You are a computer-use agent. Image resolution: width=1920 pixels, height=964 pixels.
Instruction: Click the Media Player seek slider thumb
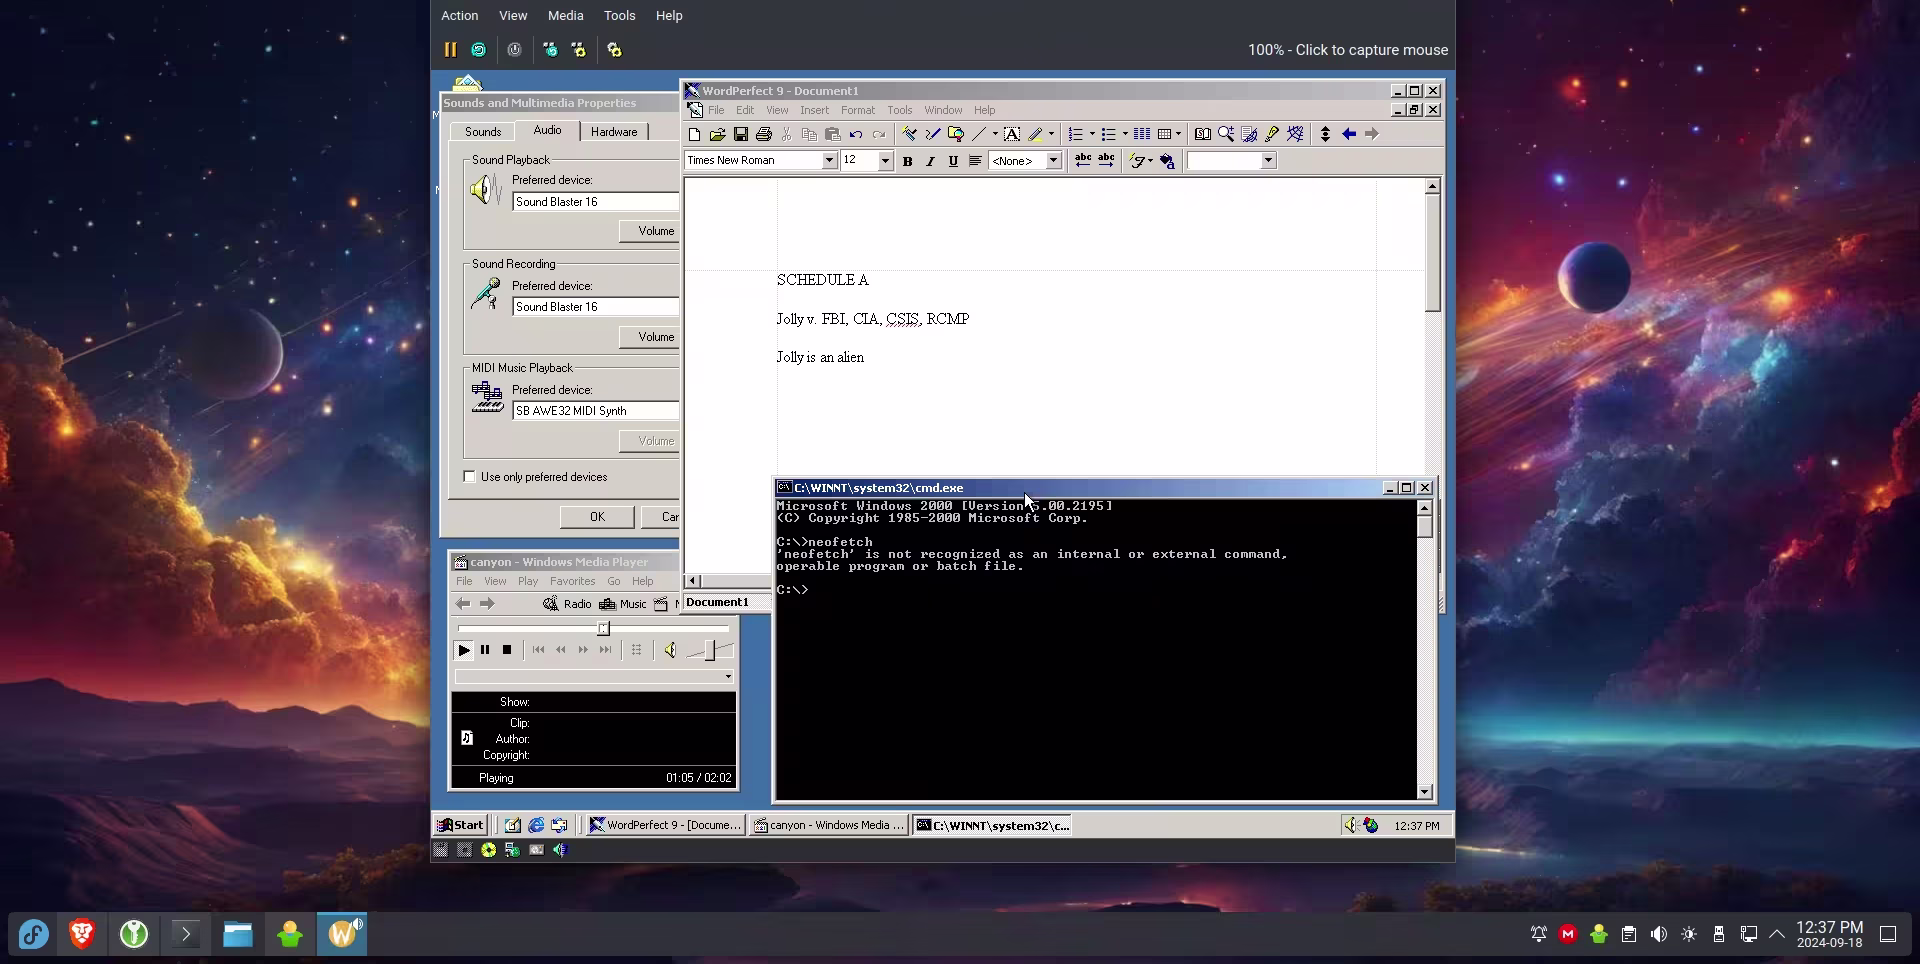[603, 628]
